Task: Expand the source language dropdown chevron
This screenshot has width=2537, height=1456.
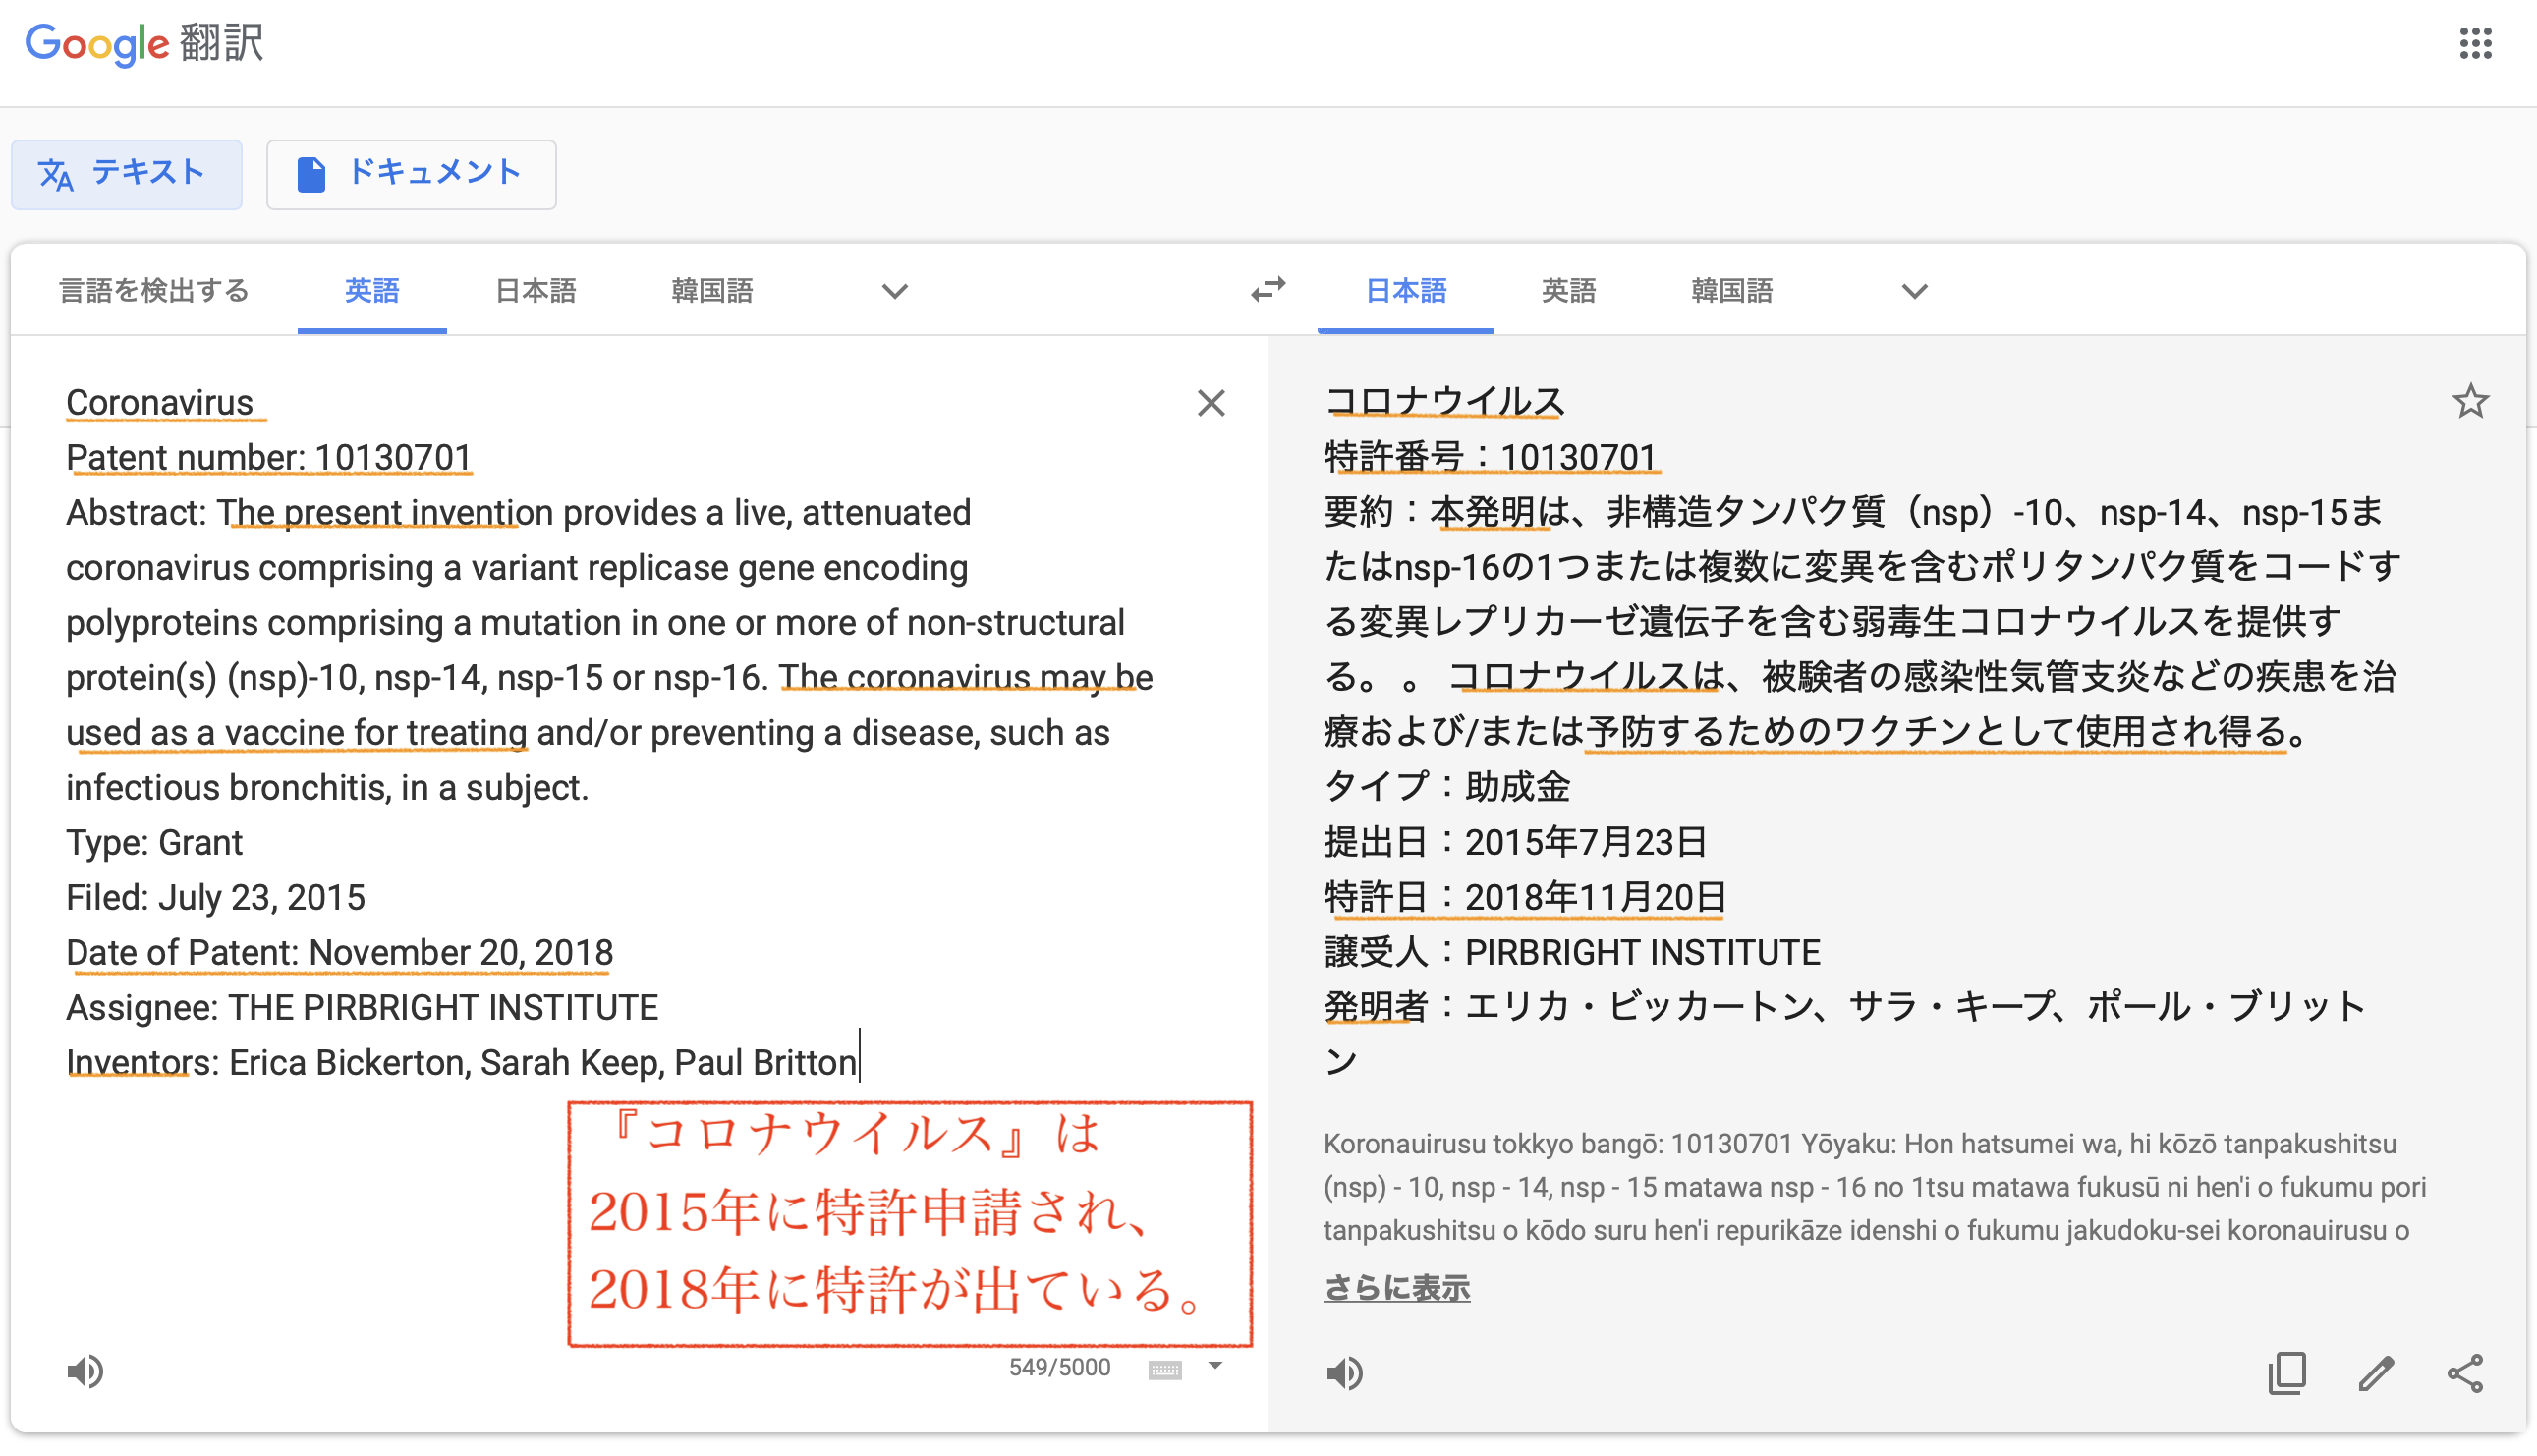Action: click(894, 291)
